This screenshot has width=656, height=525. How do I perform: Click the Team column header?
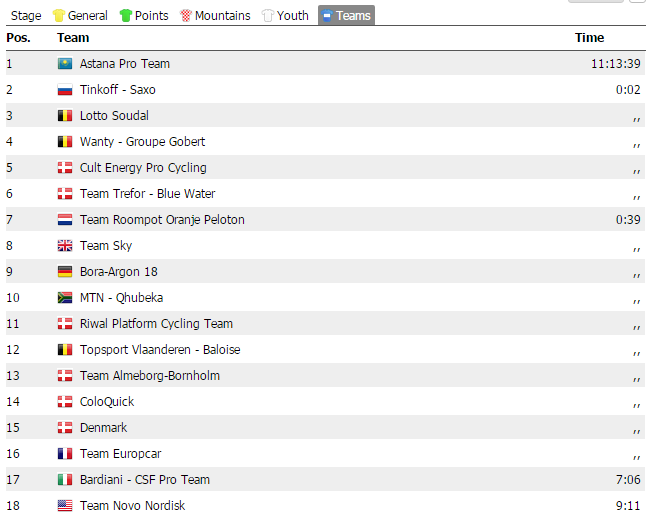[x=73, y=38]
